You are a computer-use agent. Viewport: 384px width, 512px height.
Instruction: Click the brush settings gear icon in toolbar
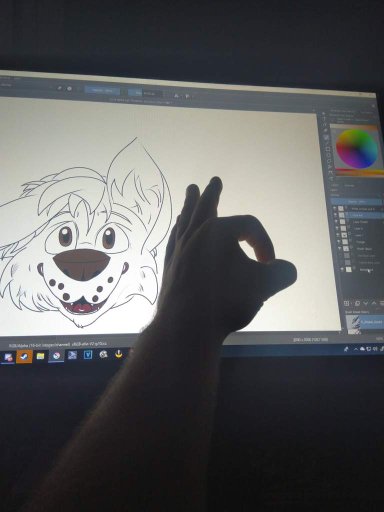point(69,89)
